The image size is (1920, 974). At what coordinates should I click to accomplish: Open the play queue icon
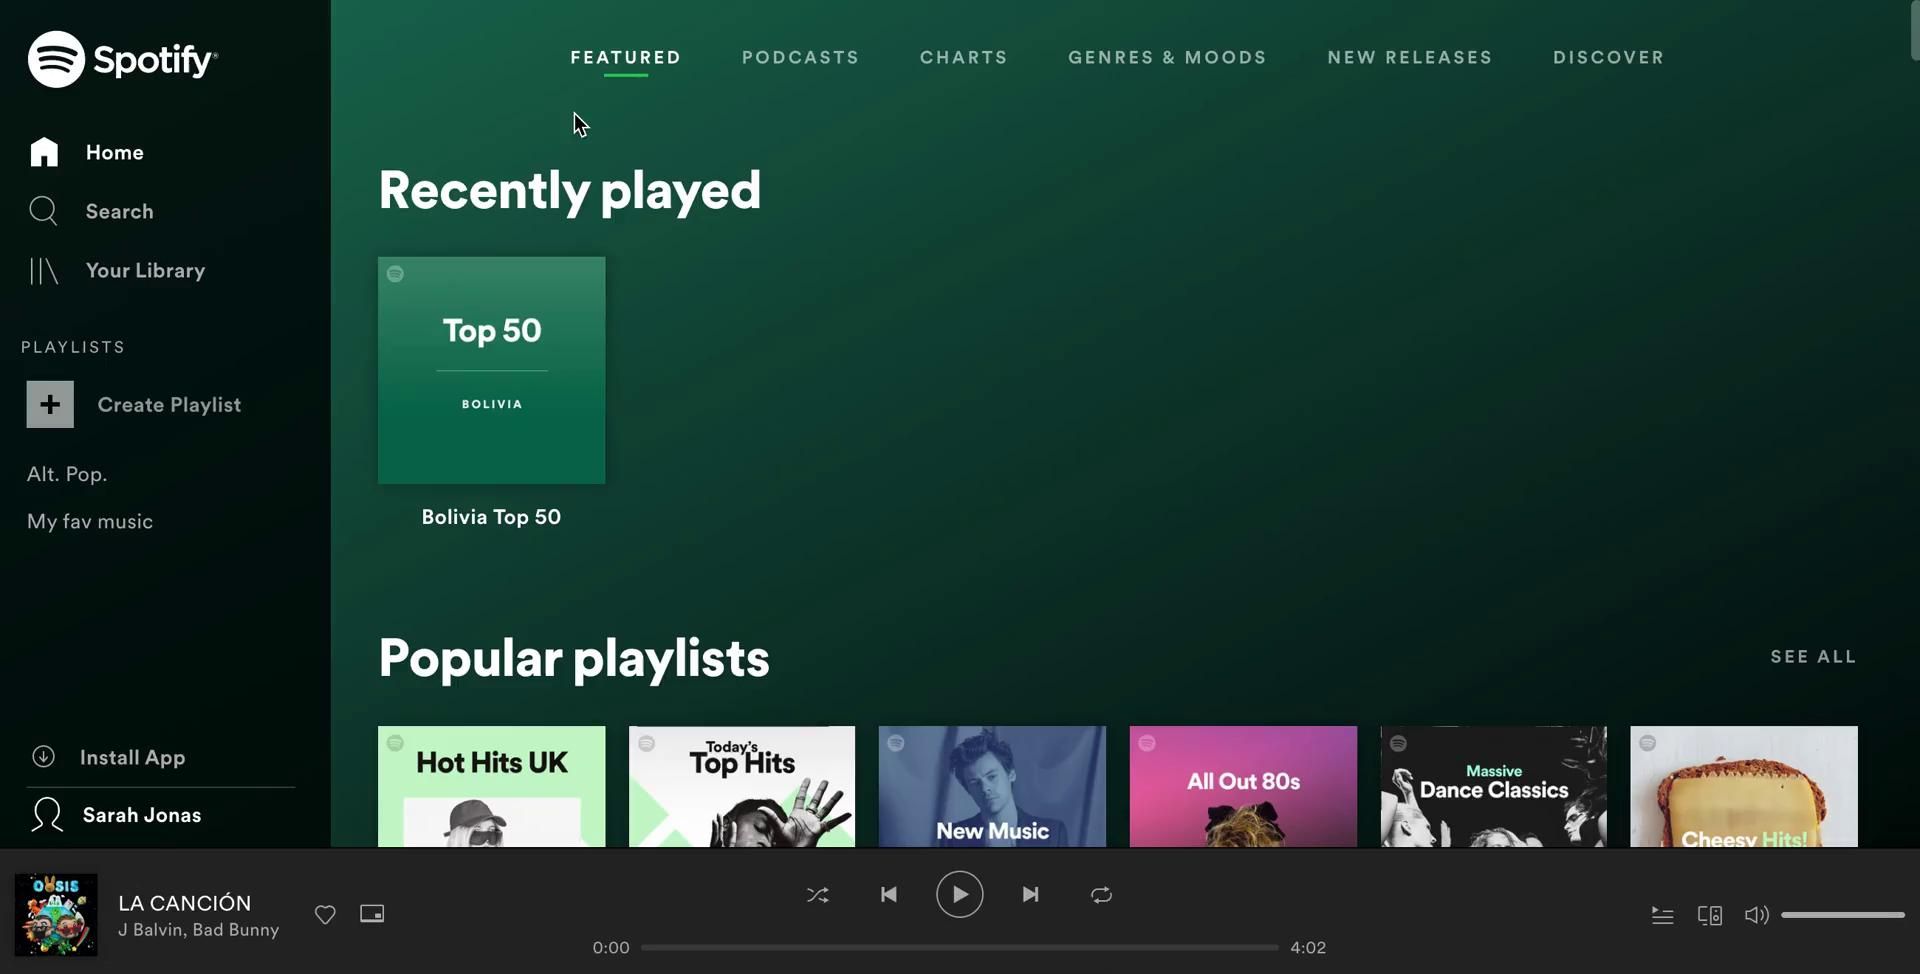[1662, 915]
